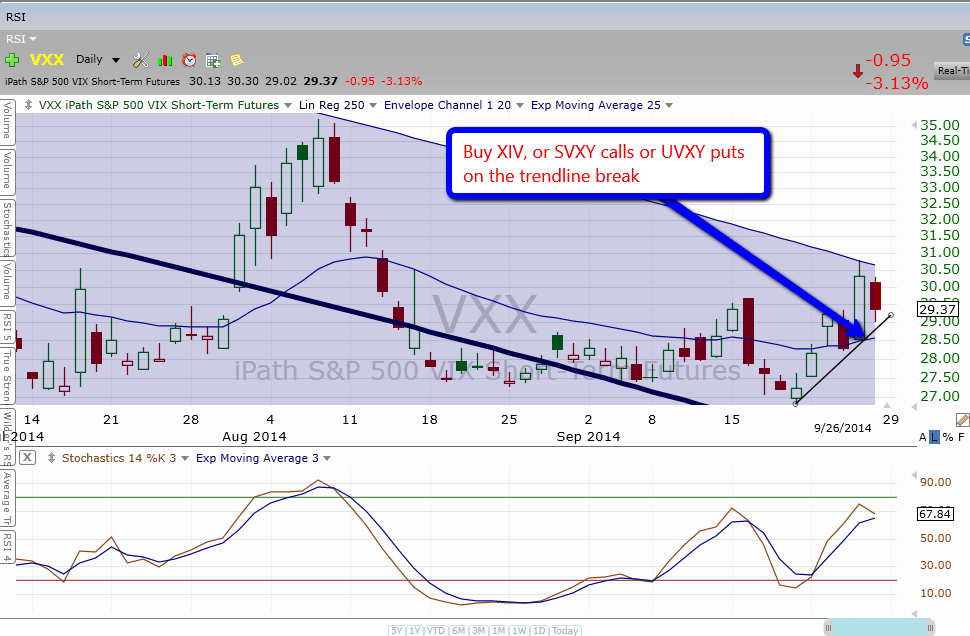Screen dimensions: 970x636
Task: Open the alarm clock alert icon
Action: click(x=189, y=60)
